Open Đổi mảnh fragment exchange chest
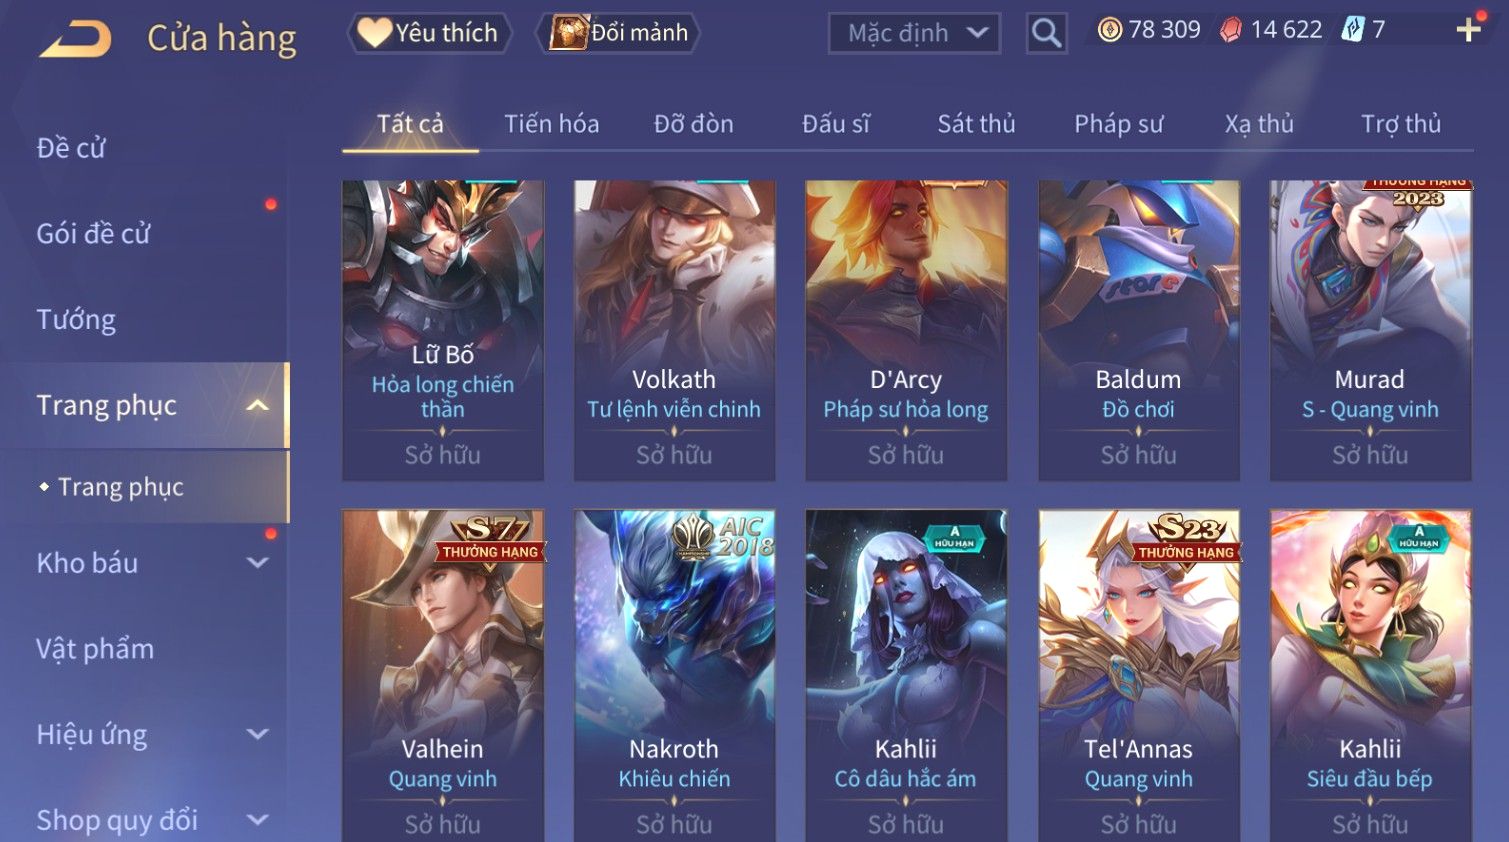Image resolution: width=1509 pixels, height=842 pixels. tap(618, 33)
